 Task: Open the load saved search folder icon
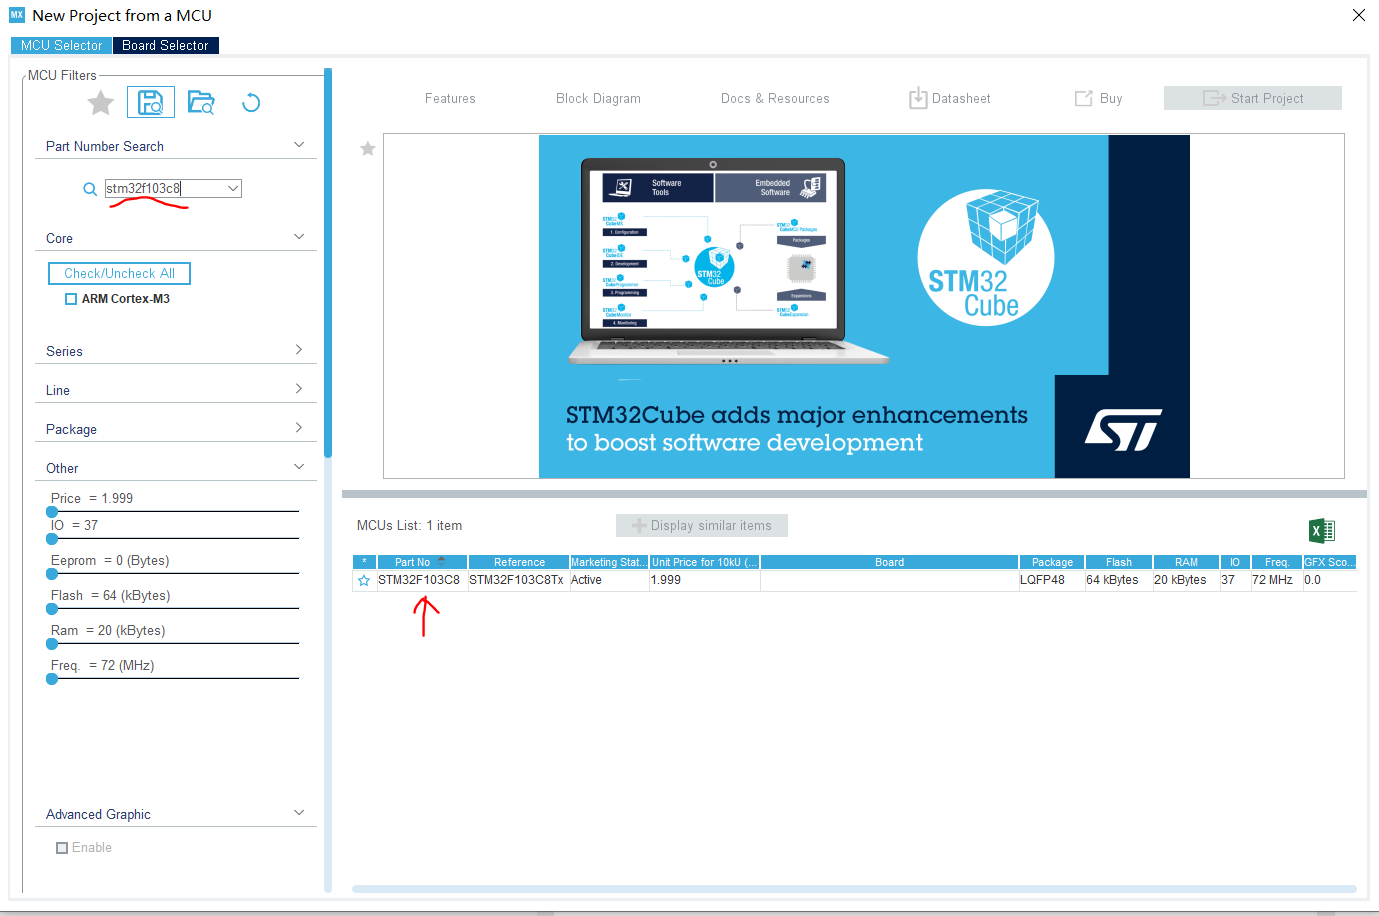(x=201, y=102)
